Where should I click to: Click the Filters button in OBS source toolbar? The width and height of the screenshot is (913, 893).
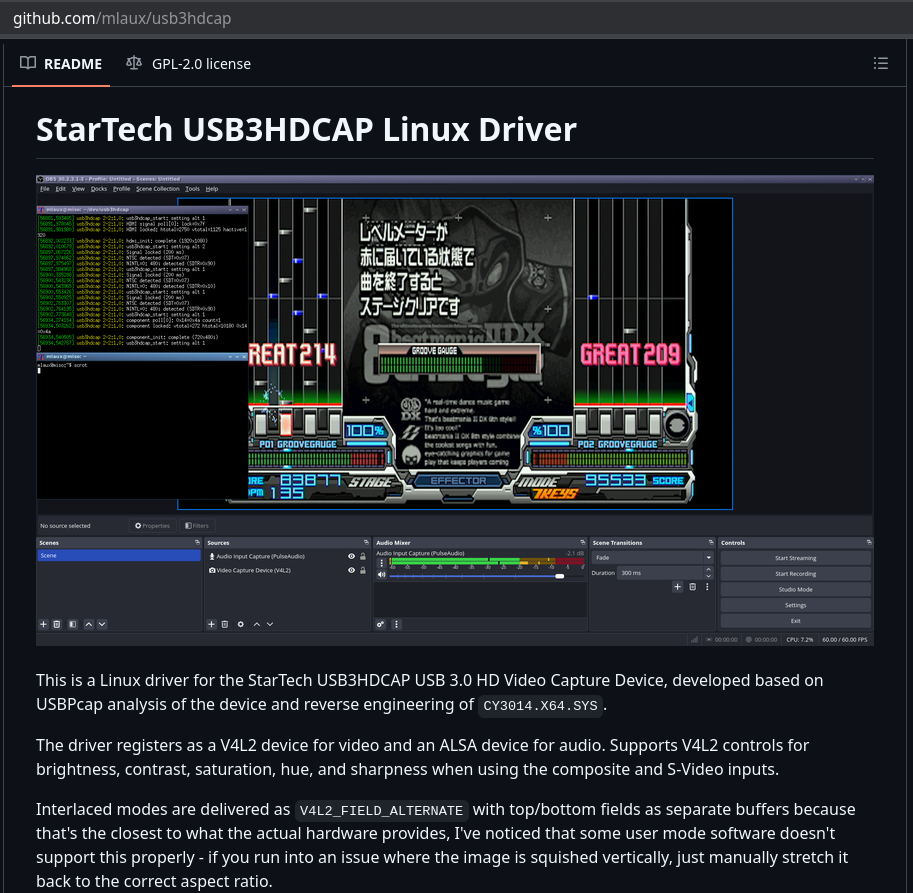[x=197, y=526]
